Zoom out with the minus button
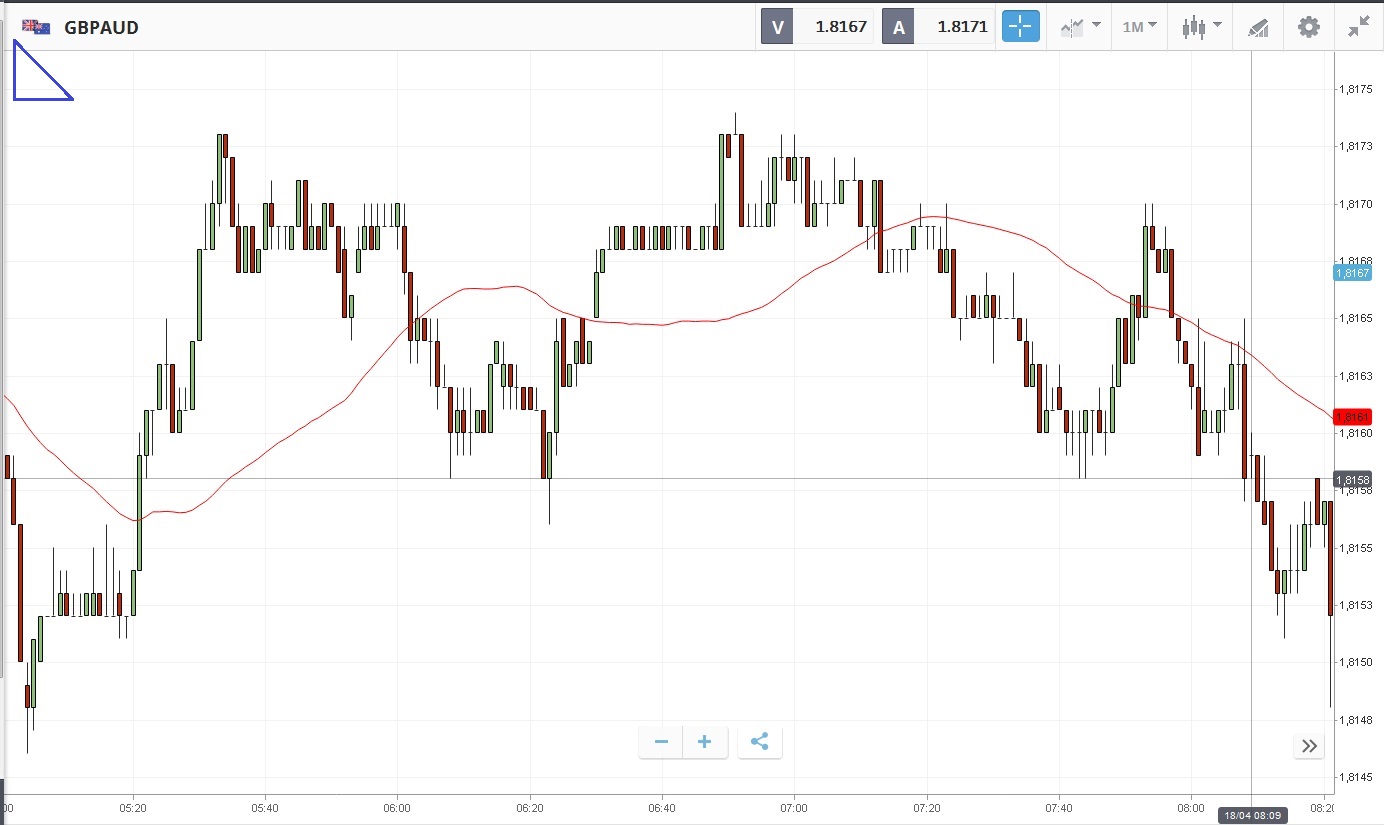 [661, 742]
